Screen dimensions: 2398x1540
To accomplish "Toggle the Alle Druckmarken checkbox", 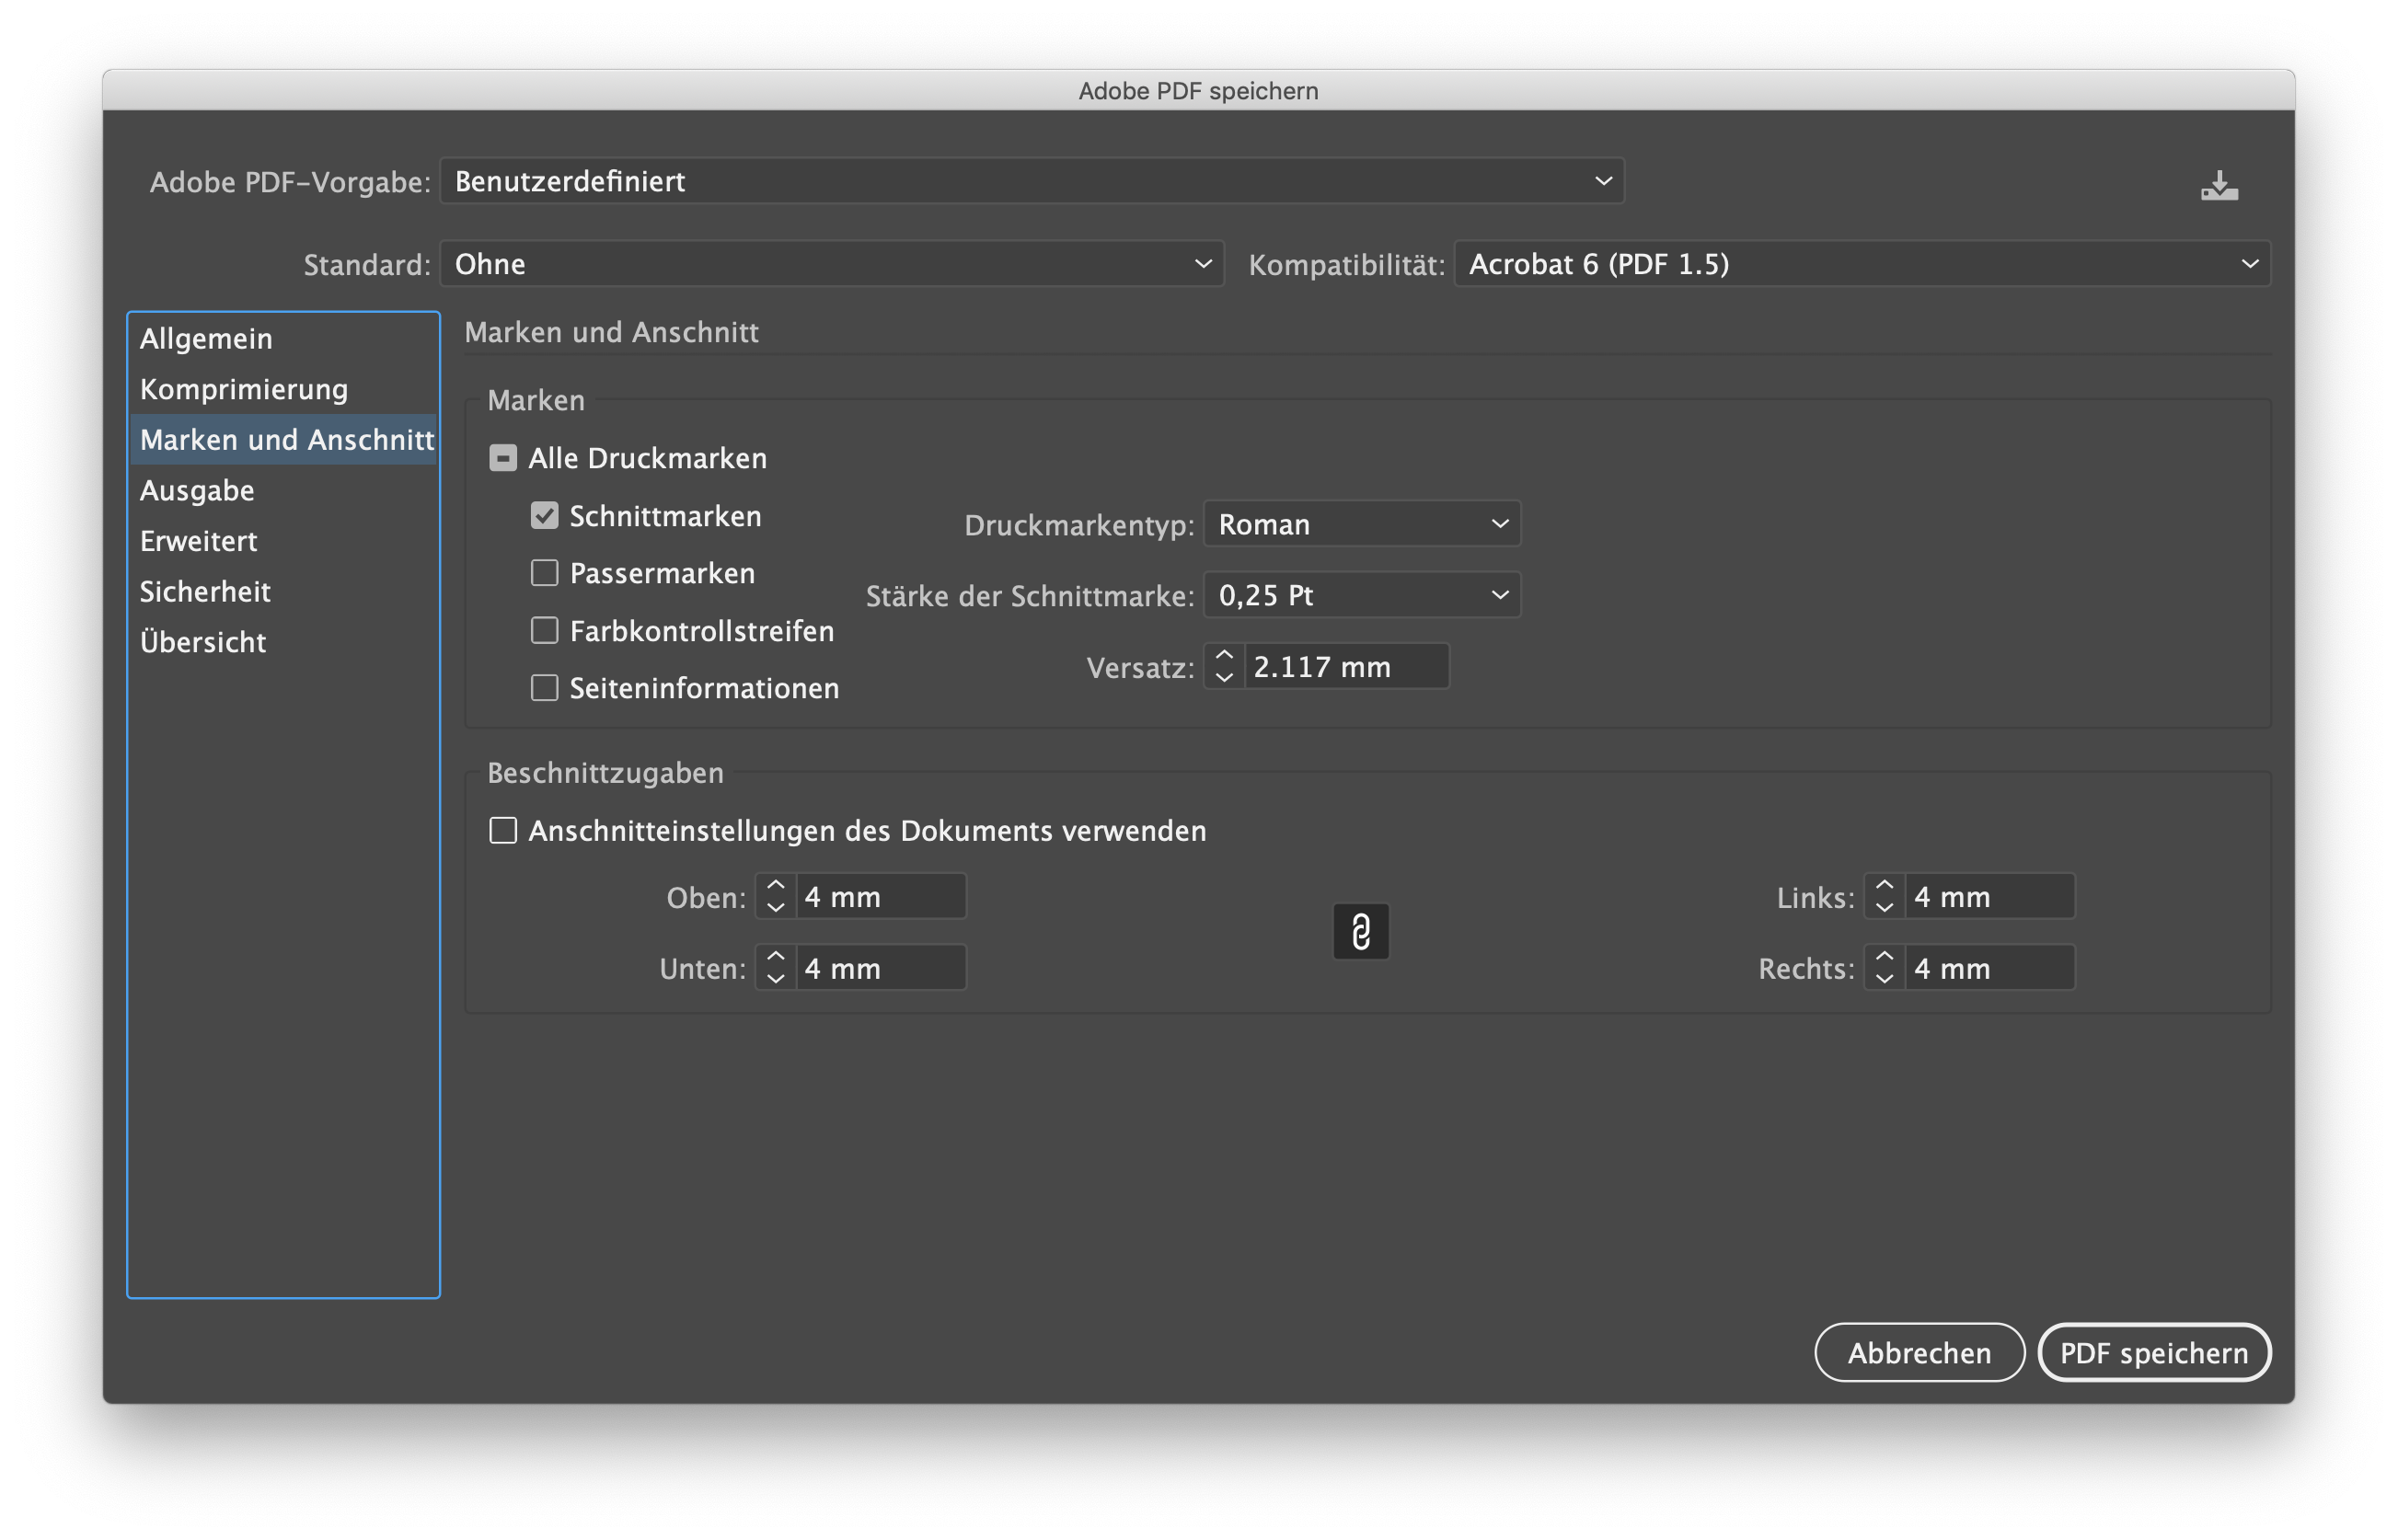I will pos(503,458).
